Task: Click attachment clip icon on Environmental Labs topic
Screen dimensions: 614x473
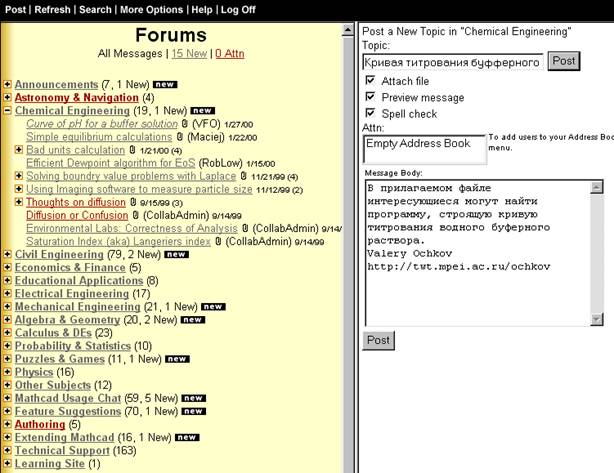Action: [x=245, y=228]
